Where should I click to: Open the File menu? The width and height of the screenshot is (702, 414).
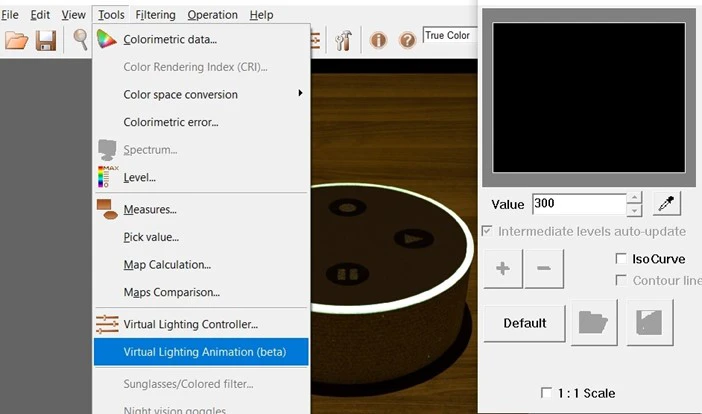click(x=9, y=15)
